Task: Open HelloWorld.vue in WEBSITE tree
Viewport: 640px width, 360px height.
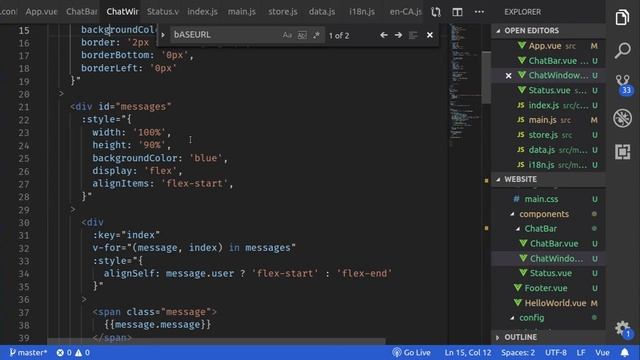Action: [x=548, y=303]
